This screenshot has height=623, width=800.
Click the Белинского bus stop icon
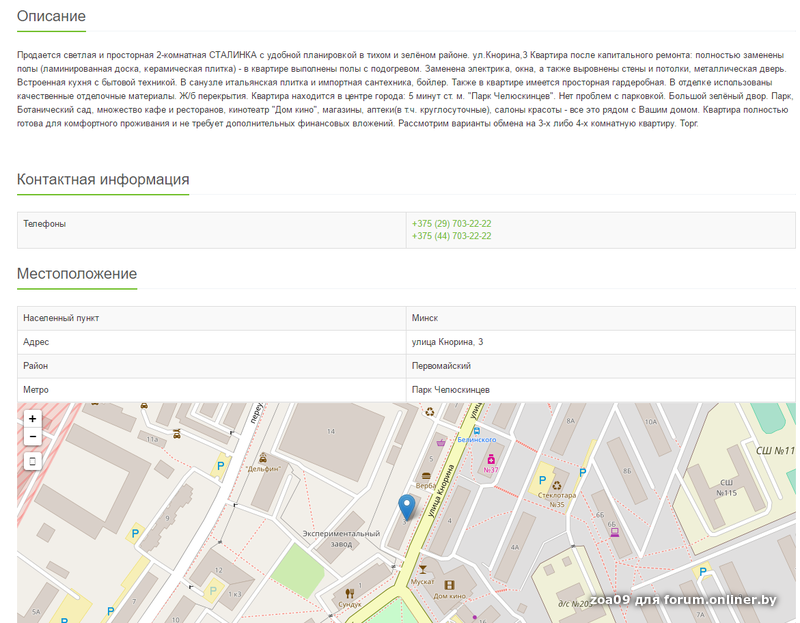(477, 431)
